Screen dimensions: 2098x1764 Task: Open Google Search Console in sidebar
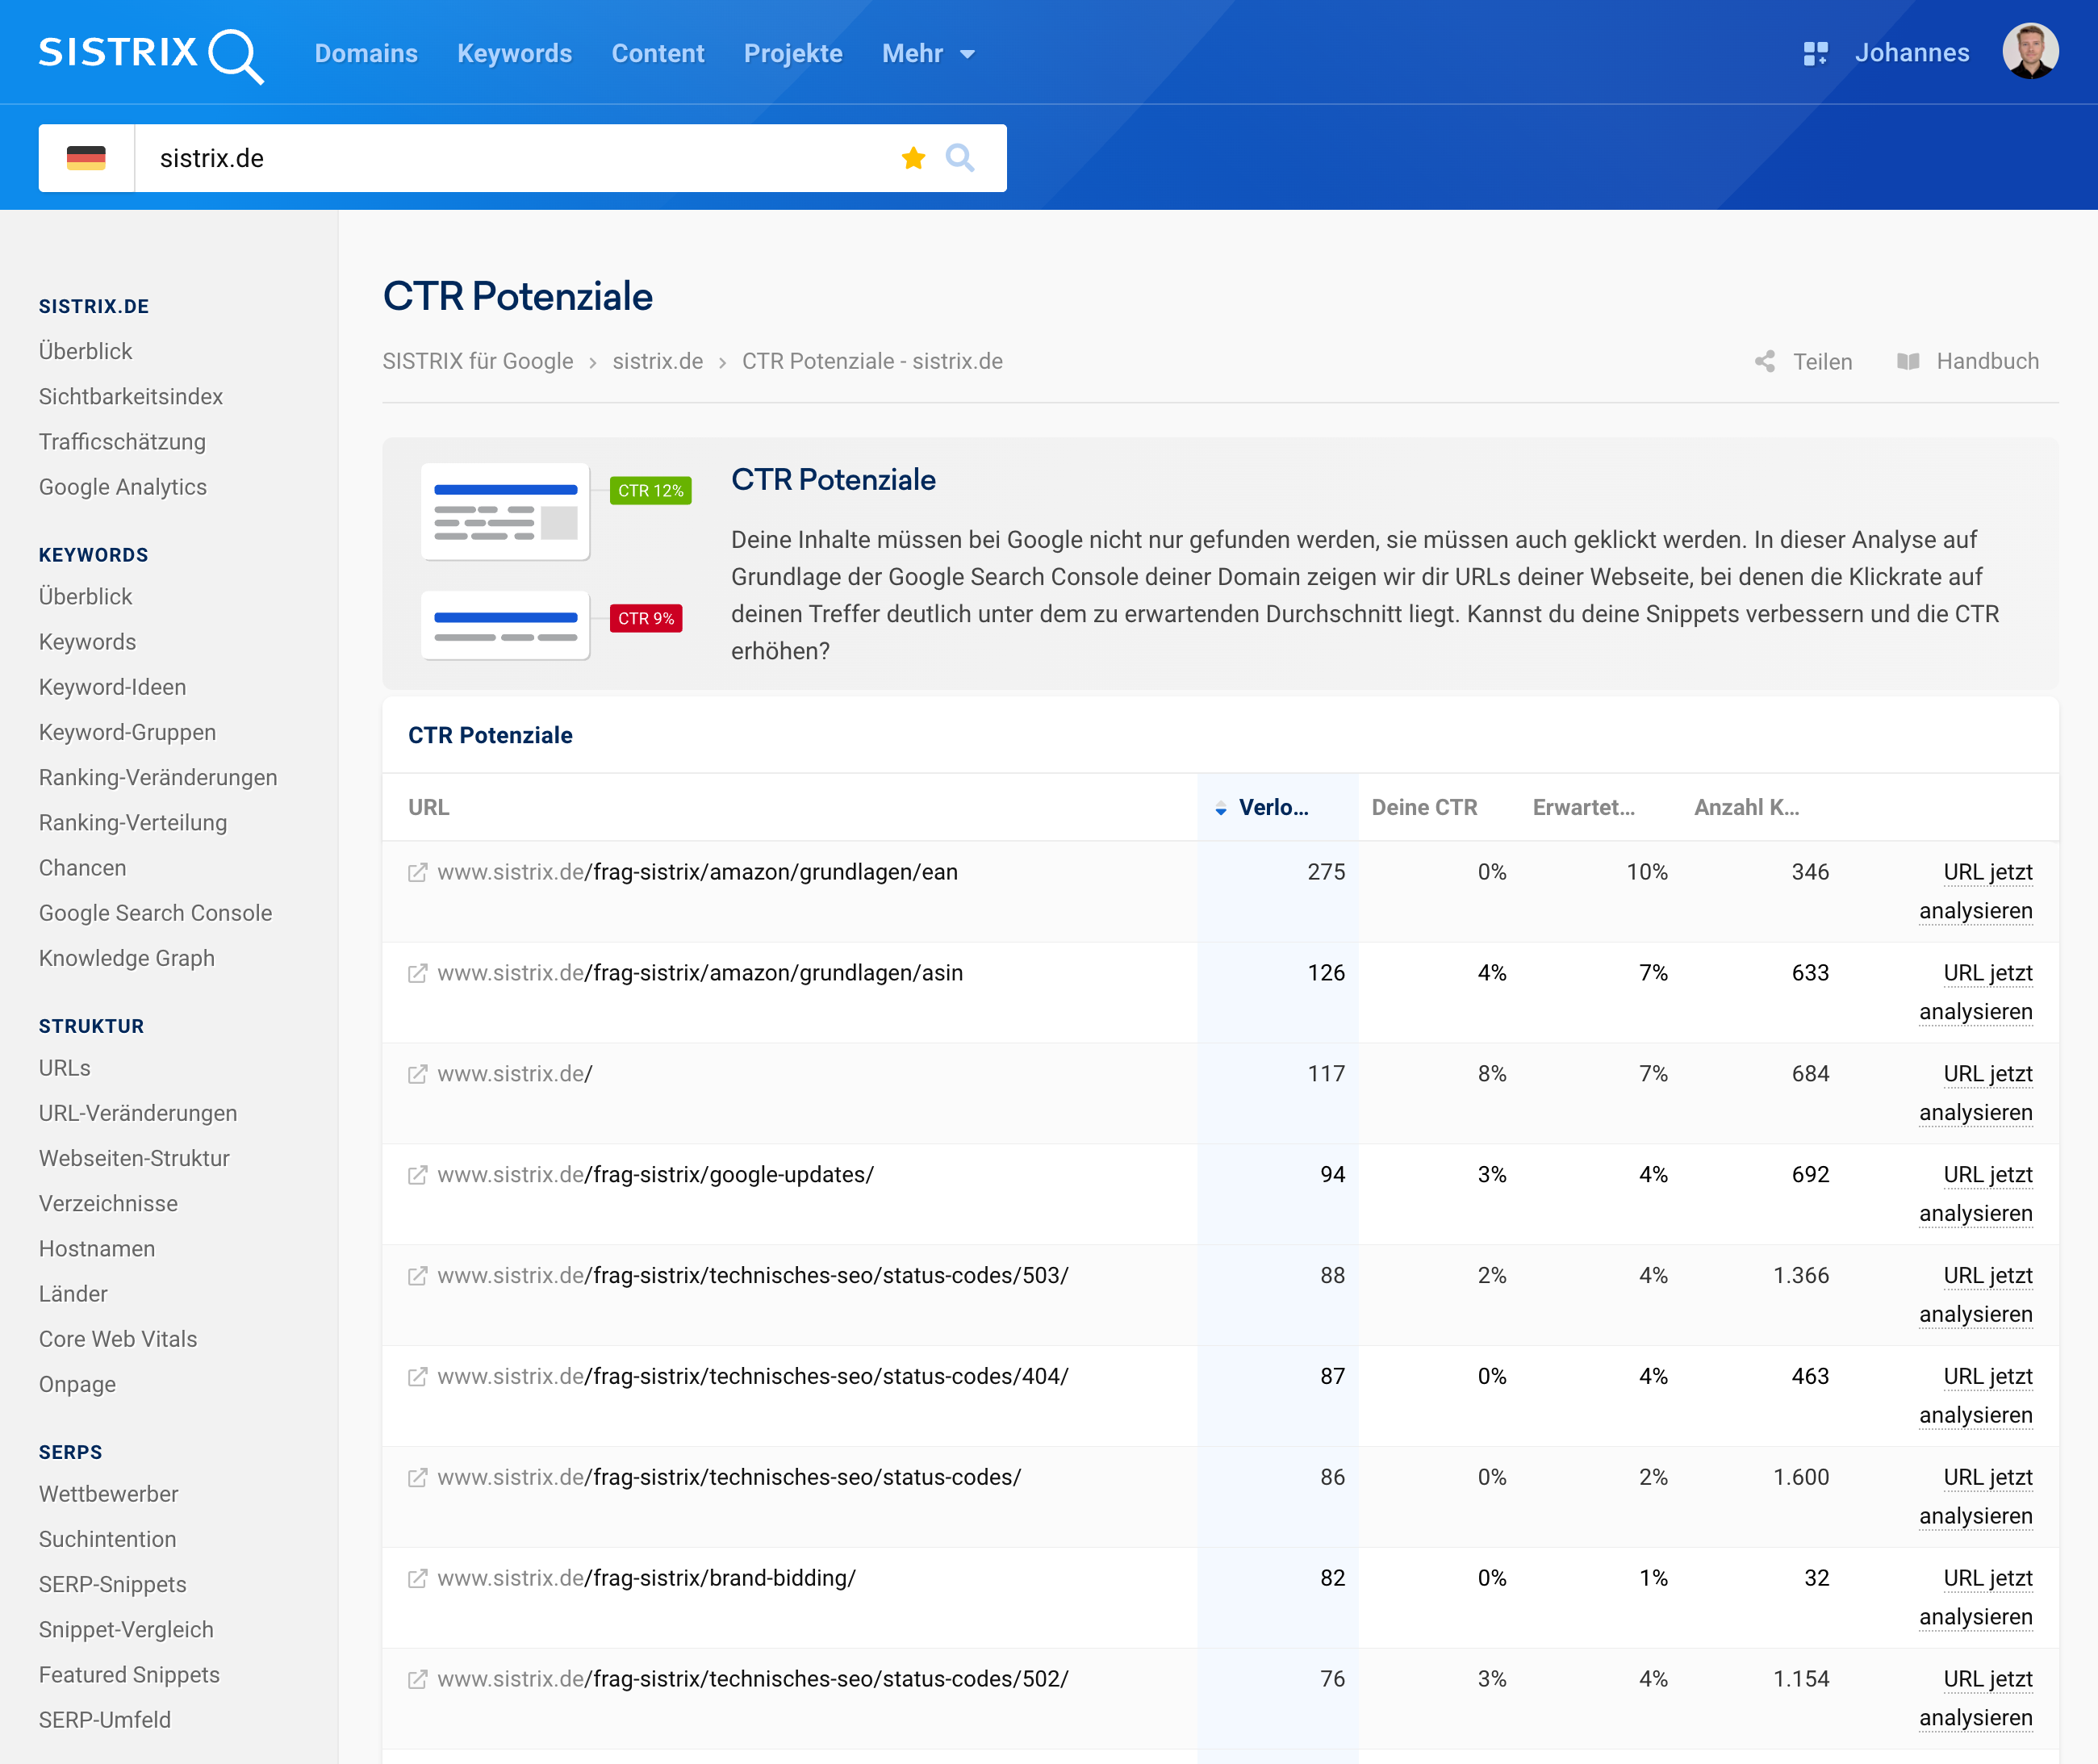(155, 913)
